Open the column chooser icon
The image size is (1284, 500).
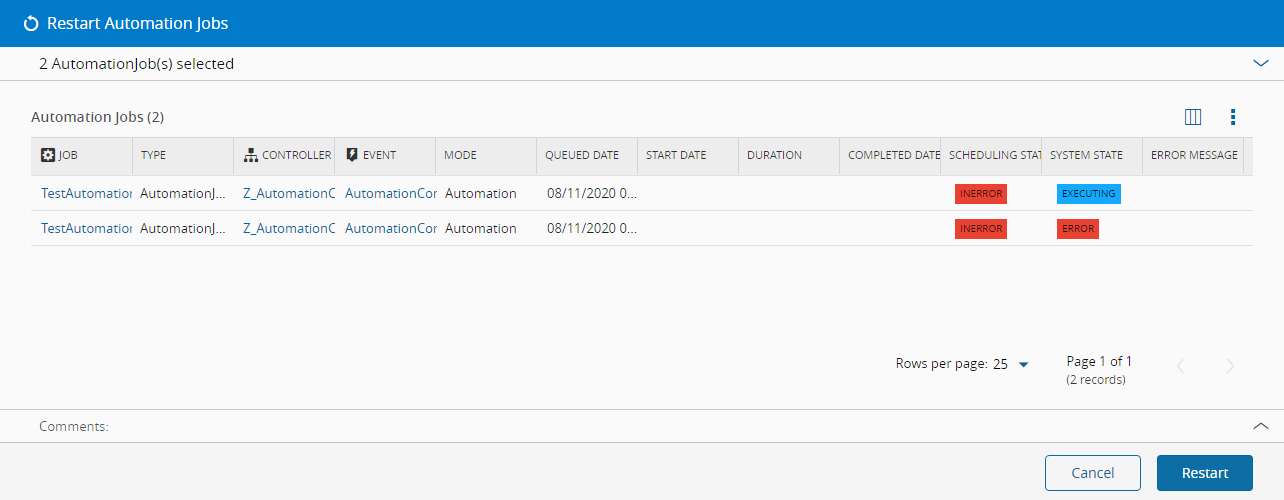pyautogui.click(x=1192, y=117)
